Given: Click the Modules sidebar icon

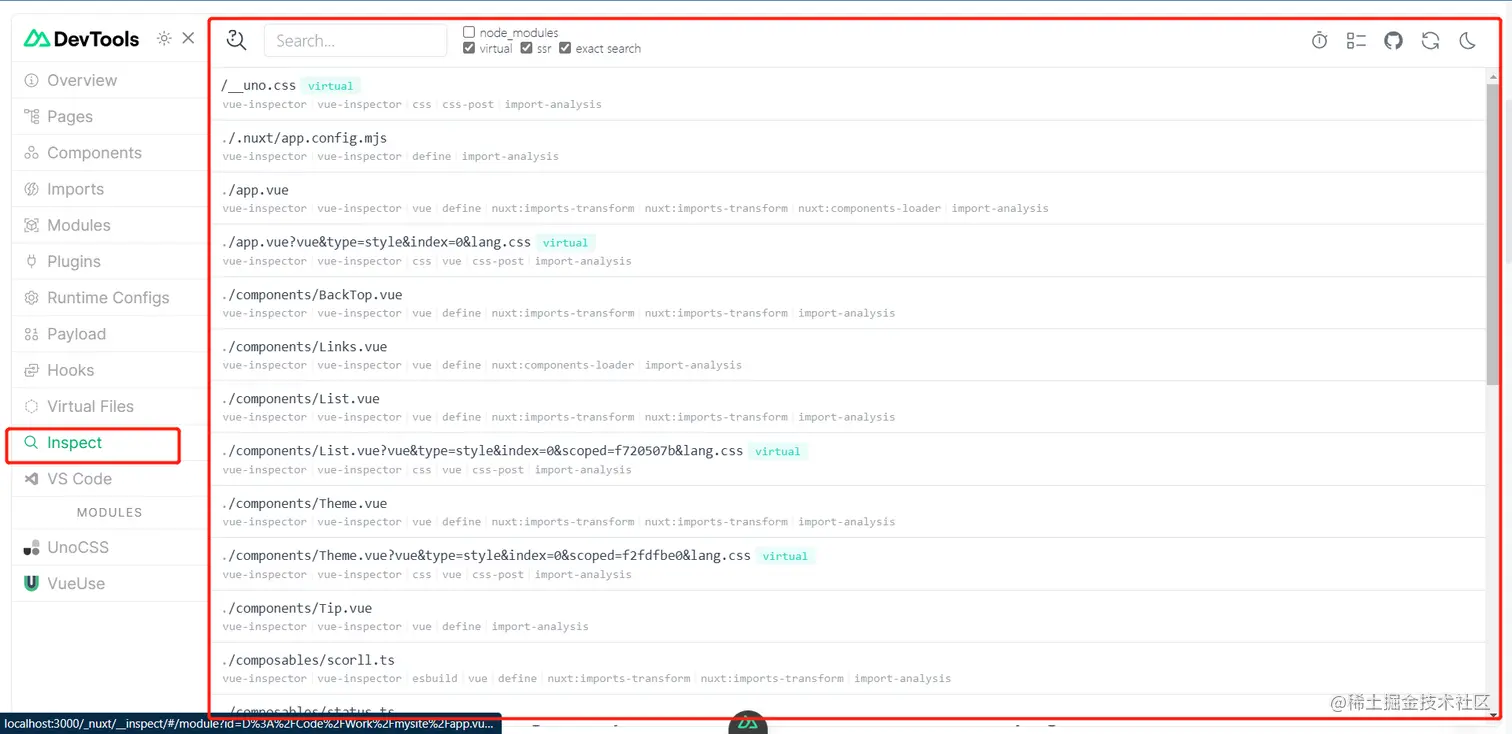Looking at the screenshot, I should click(32, 225).
